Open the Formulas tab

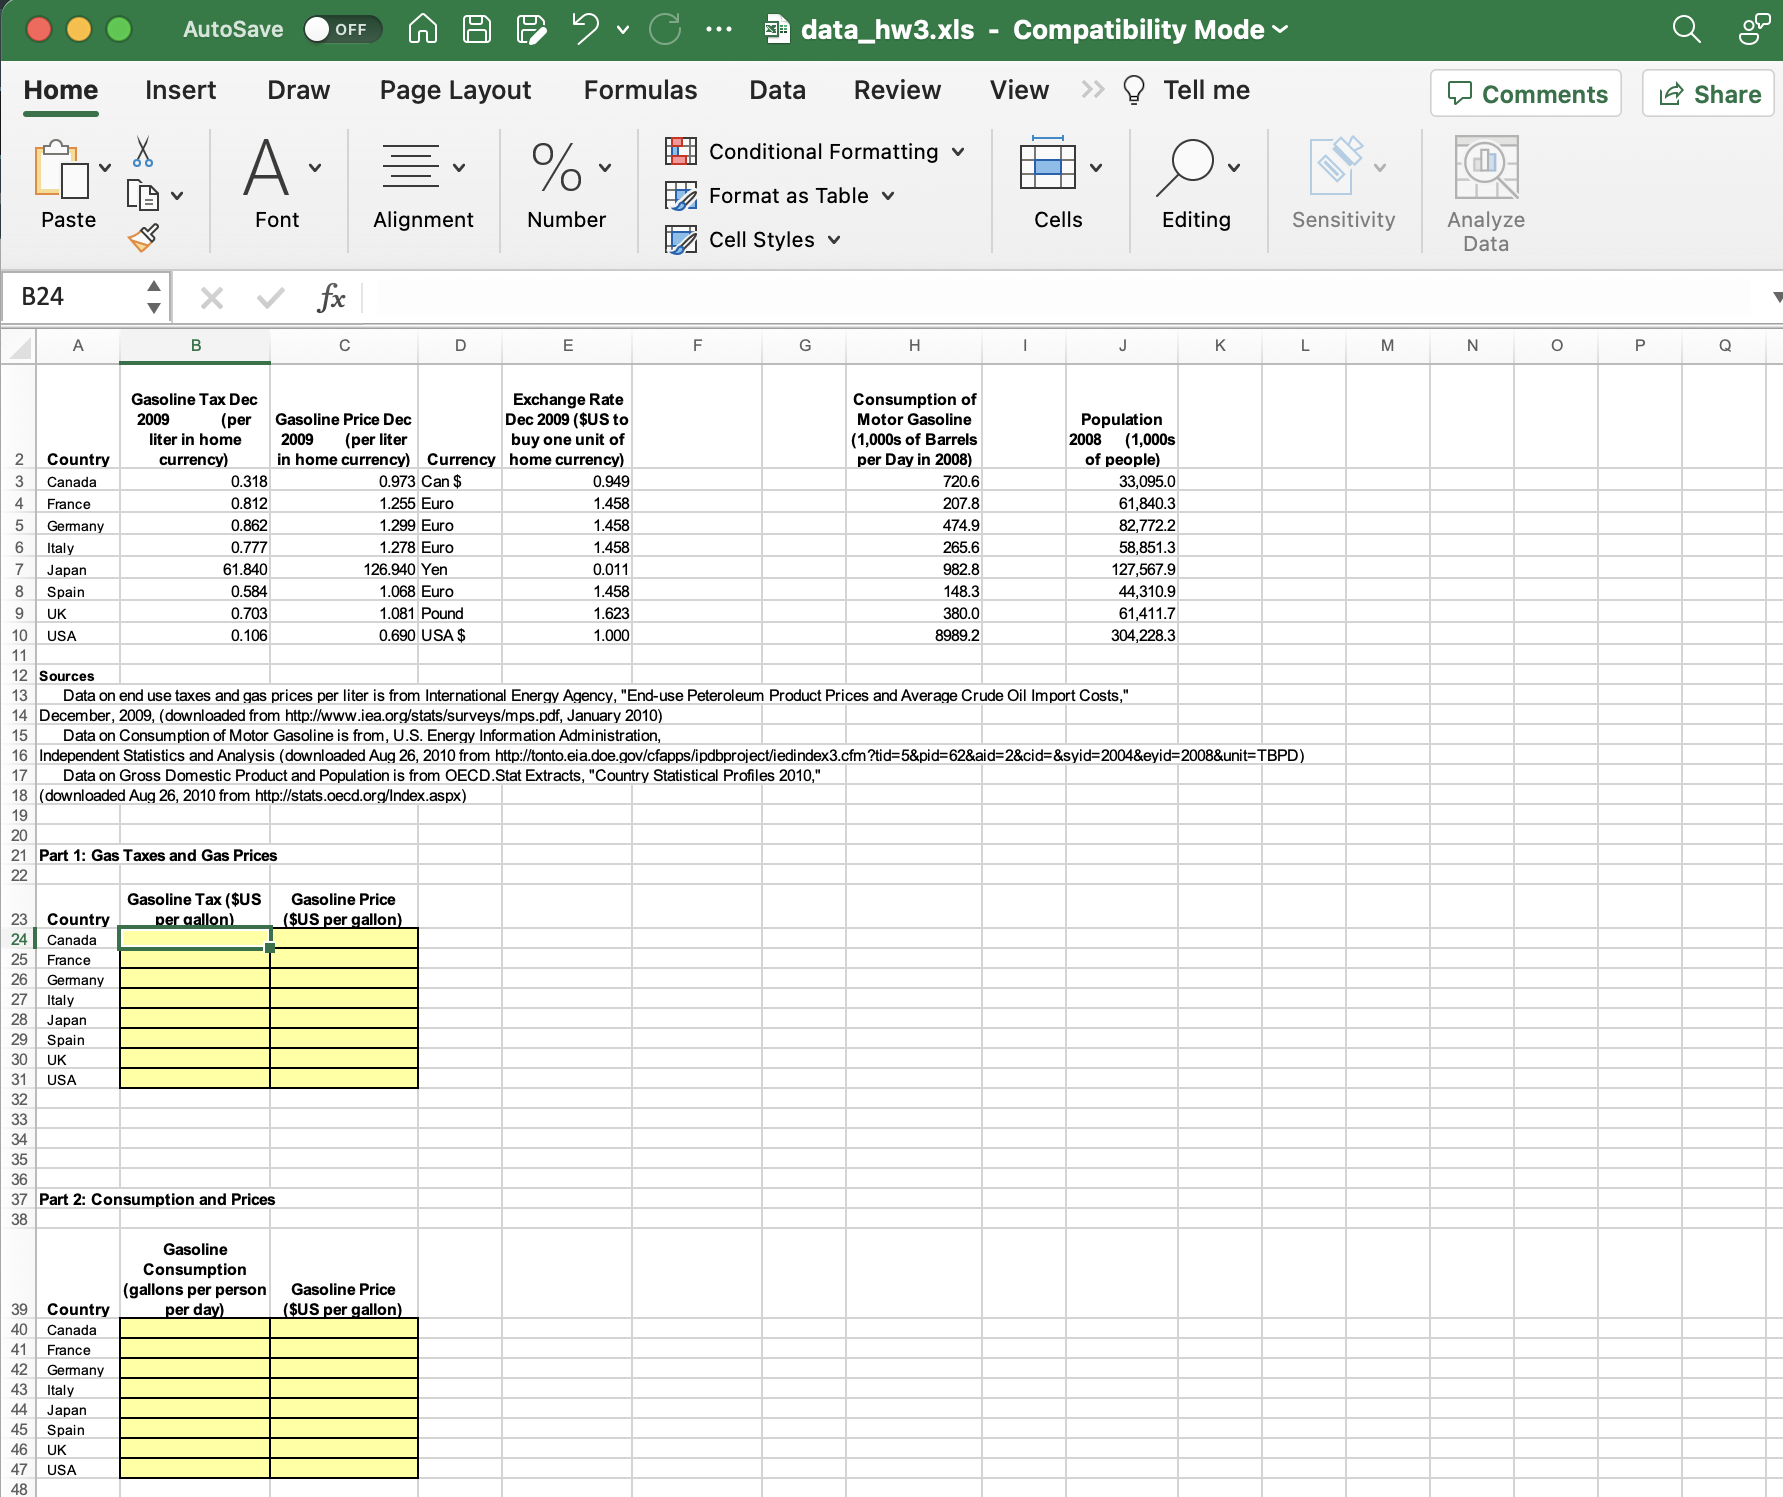pyautogui.click(x=640, y=90)
